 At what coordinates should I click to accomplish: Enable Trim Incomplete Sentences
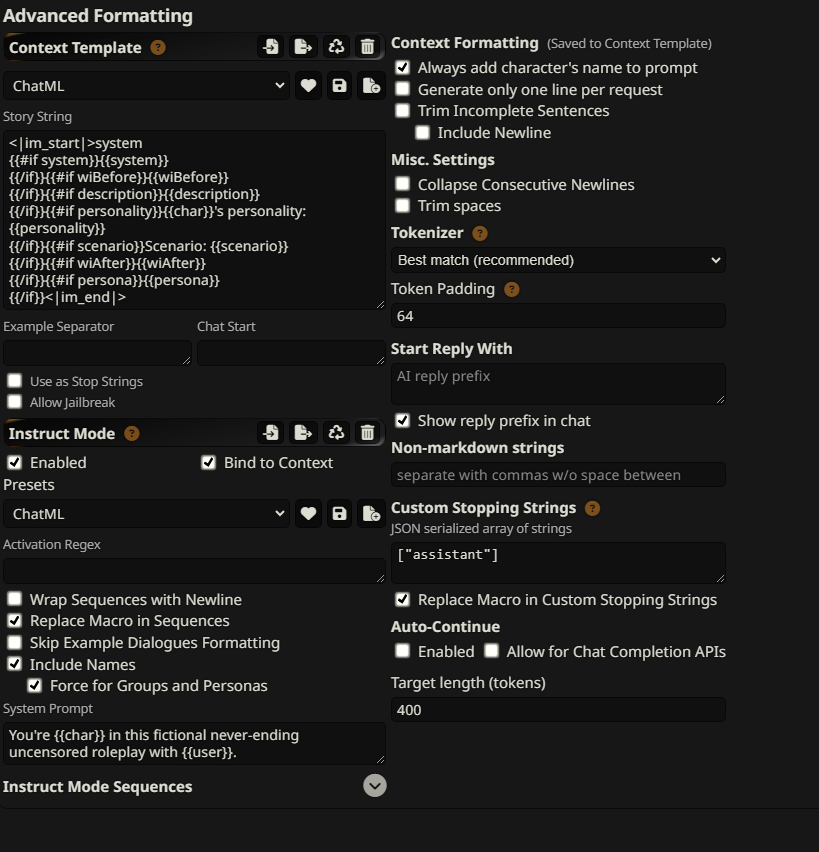(402, 110)
